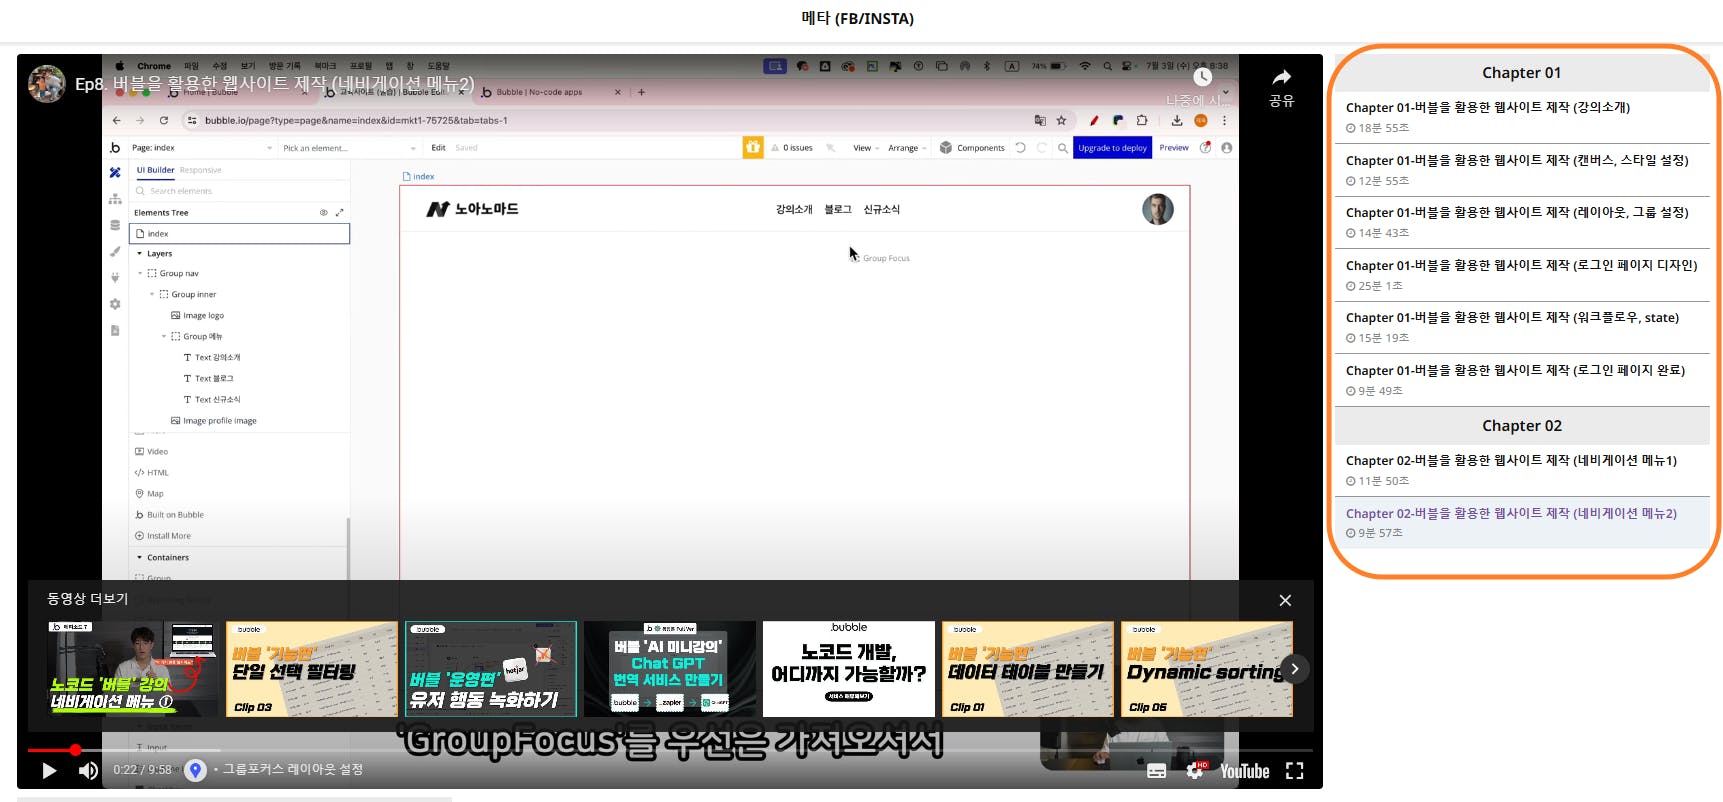Open the channel avatar in video header
This screenshot has width=1723, height=802.
[x=47, y=84]
